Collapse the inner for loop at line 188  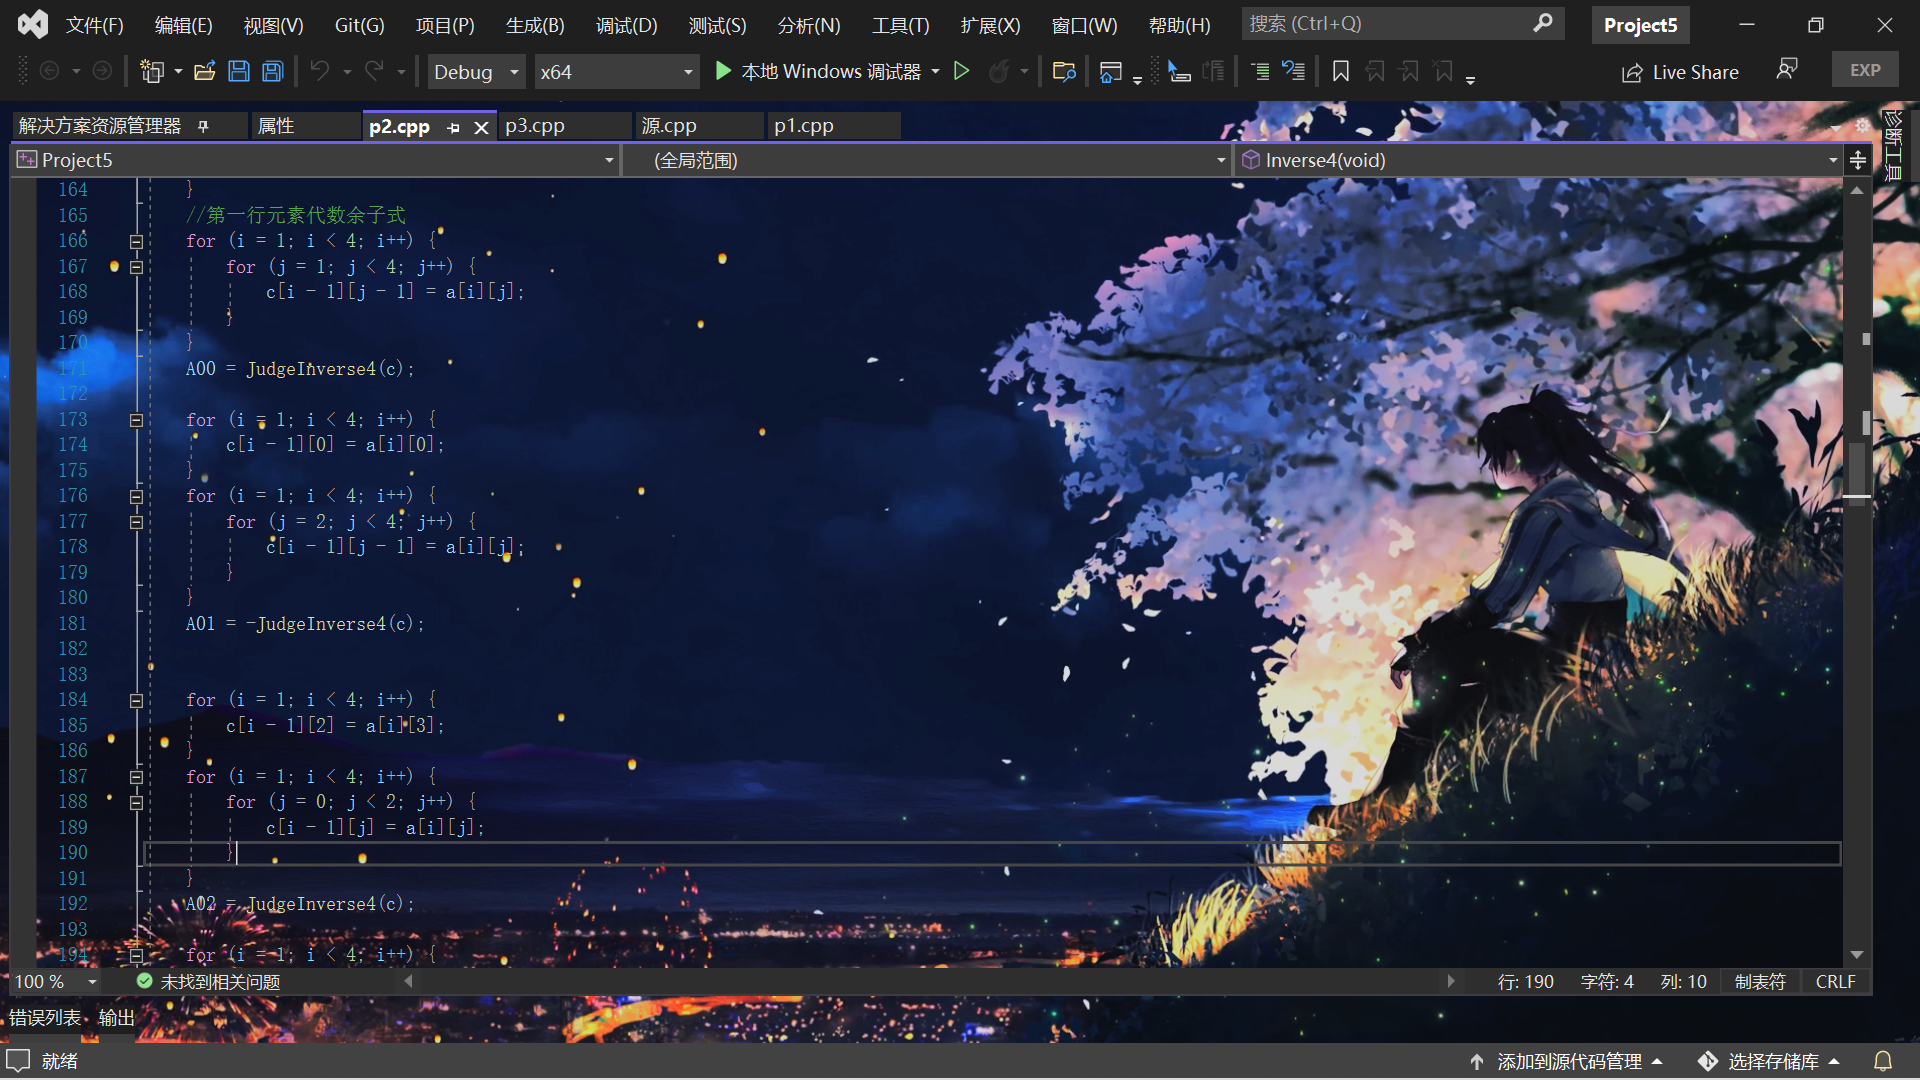click(136, 802)
